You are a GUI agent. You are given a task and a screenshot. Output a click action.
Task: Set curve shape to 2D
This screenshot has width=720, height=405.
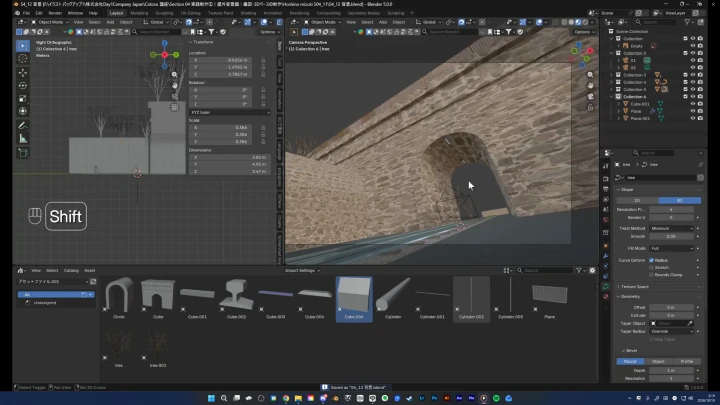pos(637,201)
